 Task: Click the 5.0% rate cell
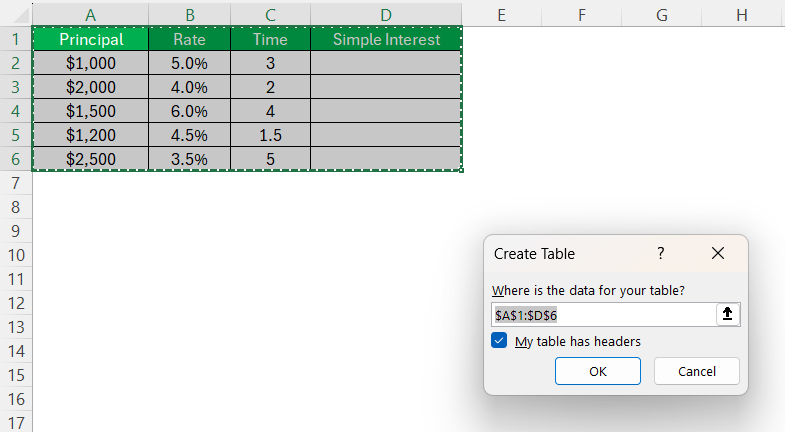tap(190, 63)
